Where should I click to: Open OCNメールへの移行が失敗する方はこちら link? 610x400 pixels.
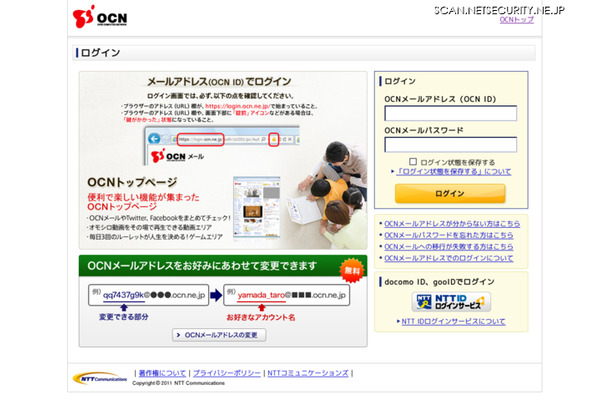[449, 247]
